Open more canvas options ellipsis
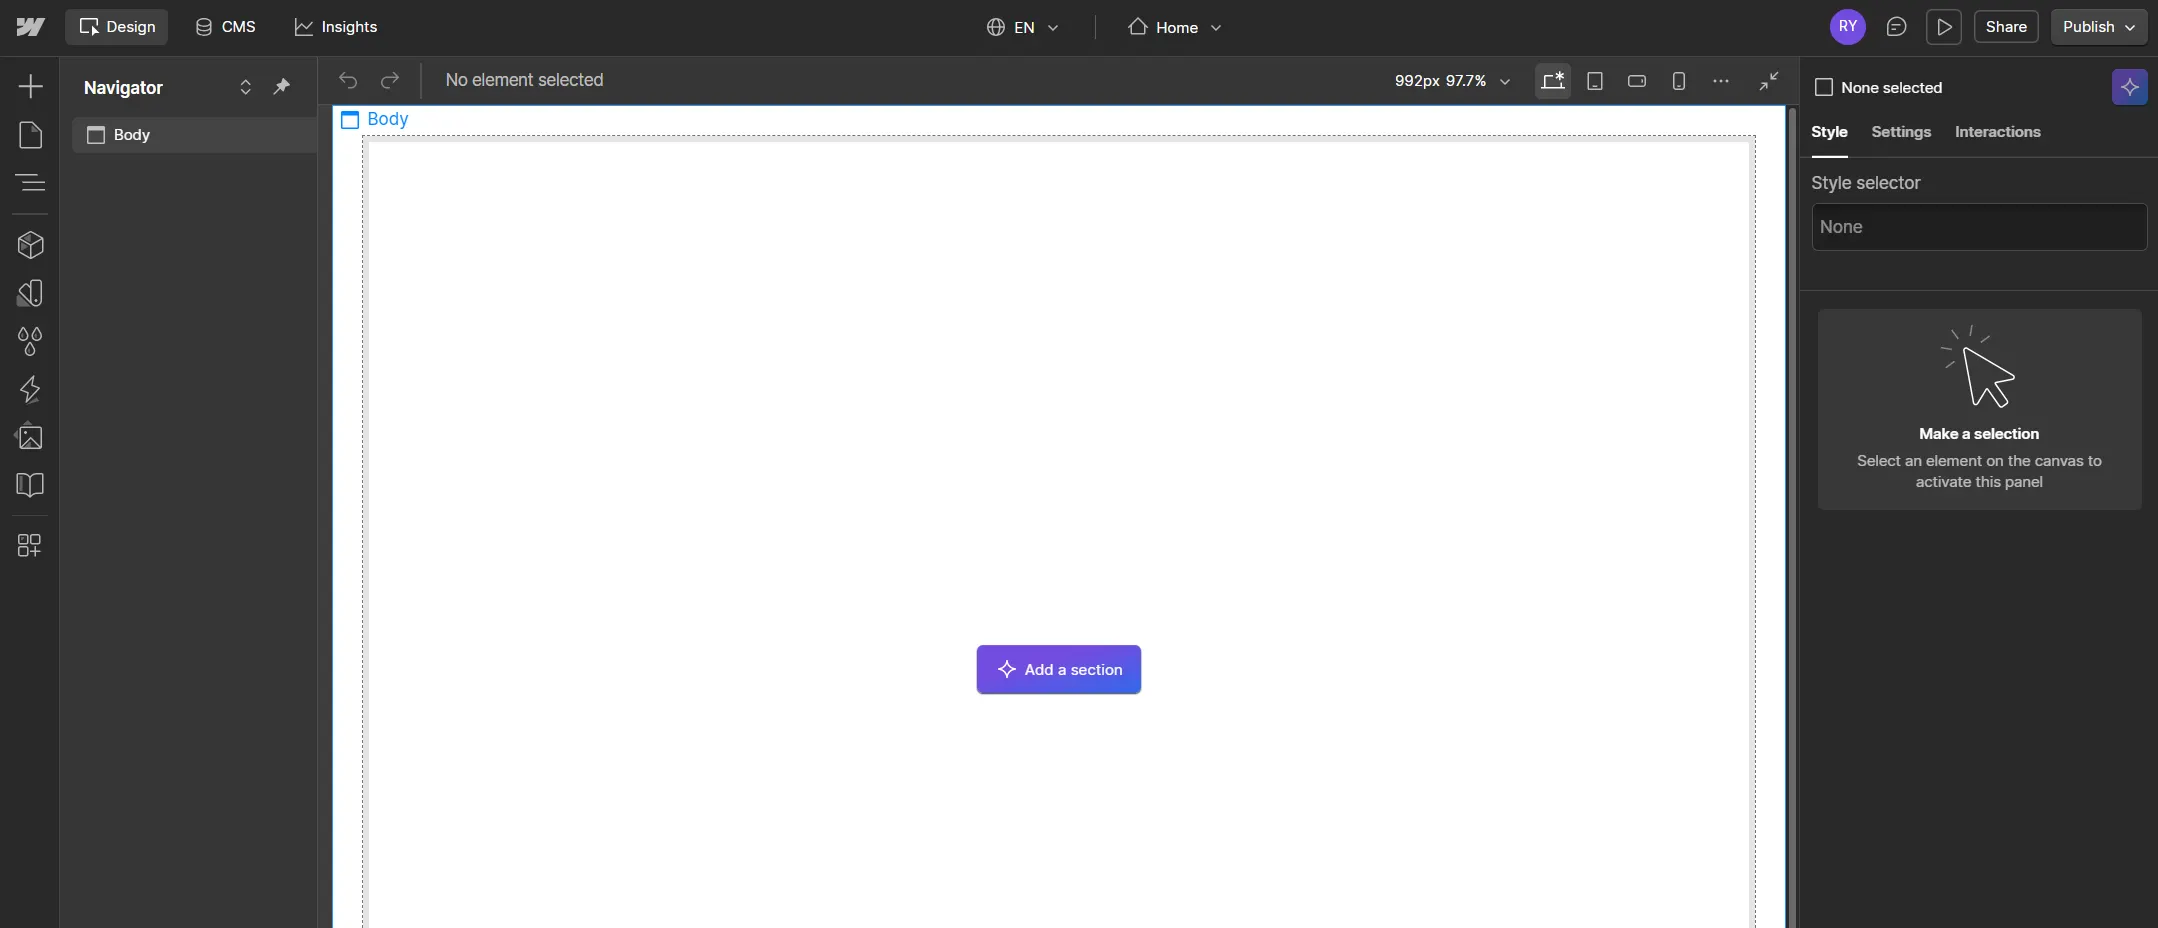This screenshot has width=2158, height=928. [1721, 81]
